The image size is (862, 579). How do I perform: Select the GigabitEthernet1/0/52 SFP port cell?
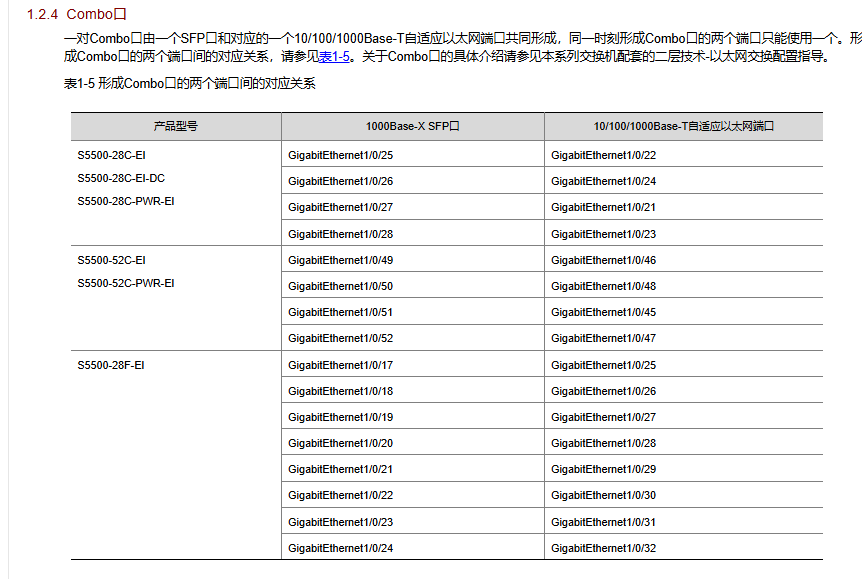pyautogui.click(x=340, y=338)
